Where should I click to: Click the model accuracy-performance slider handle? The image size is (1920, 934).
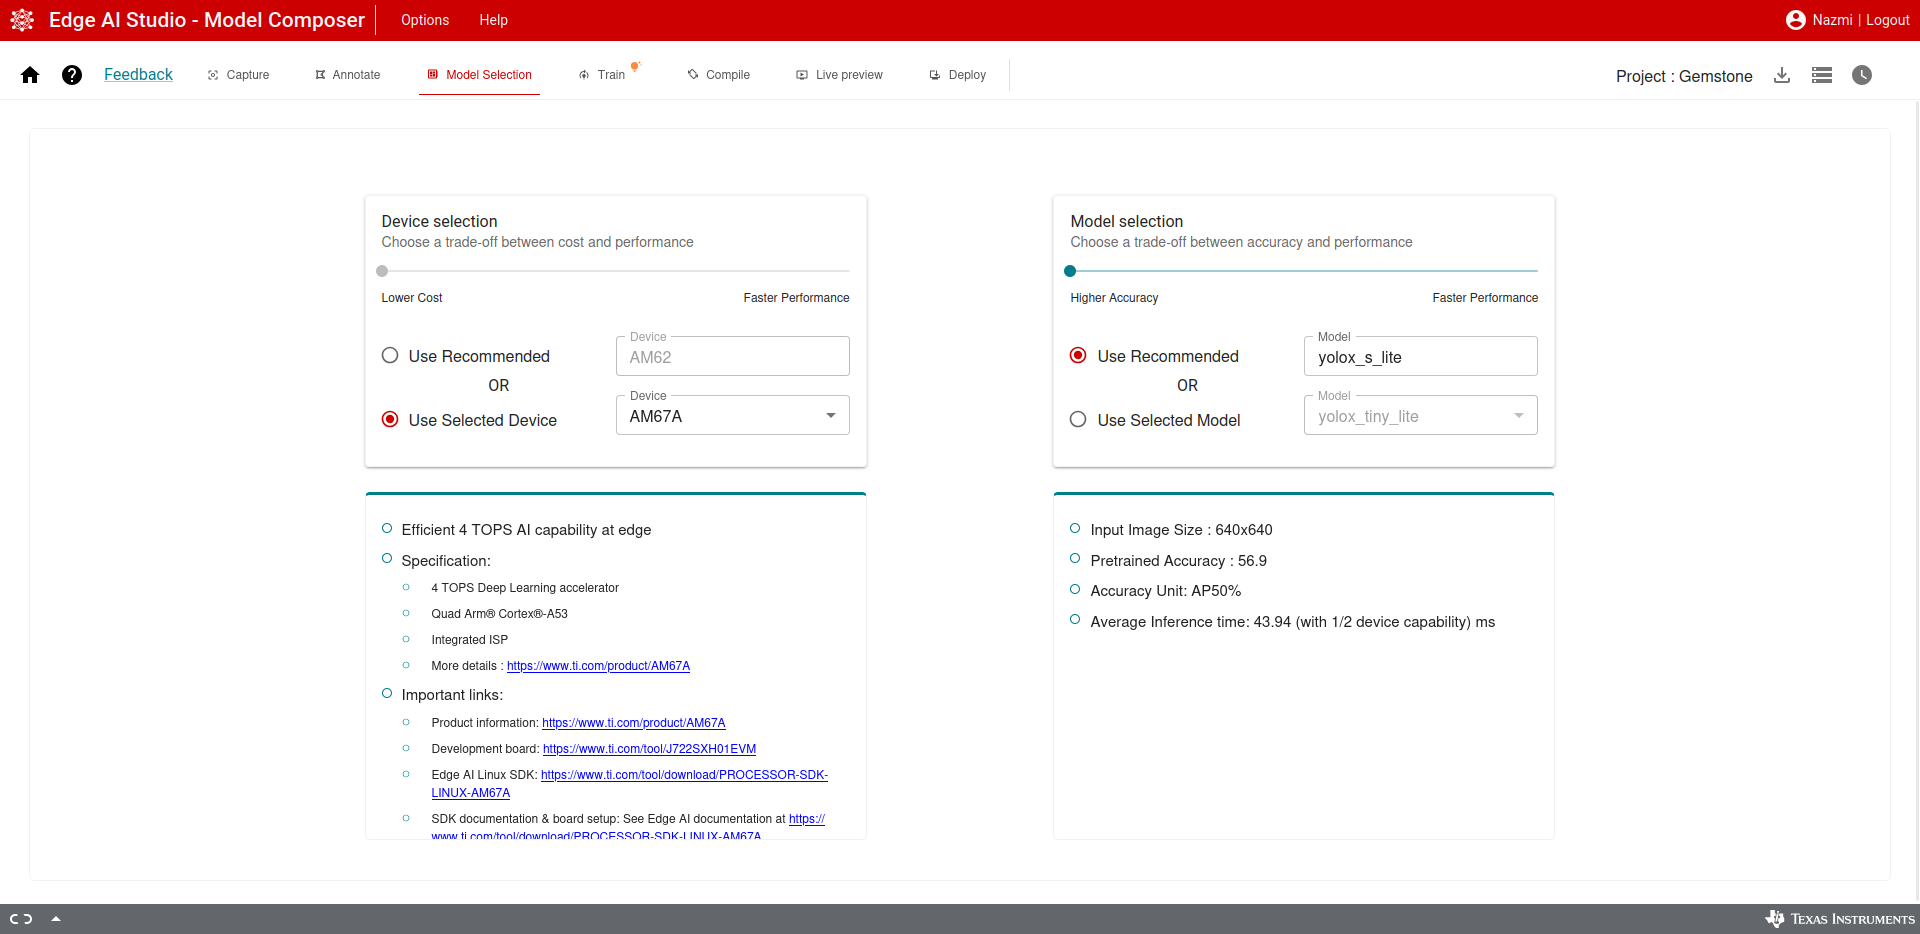[1070, 271]
